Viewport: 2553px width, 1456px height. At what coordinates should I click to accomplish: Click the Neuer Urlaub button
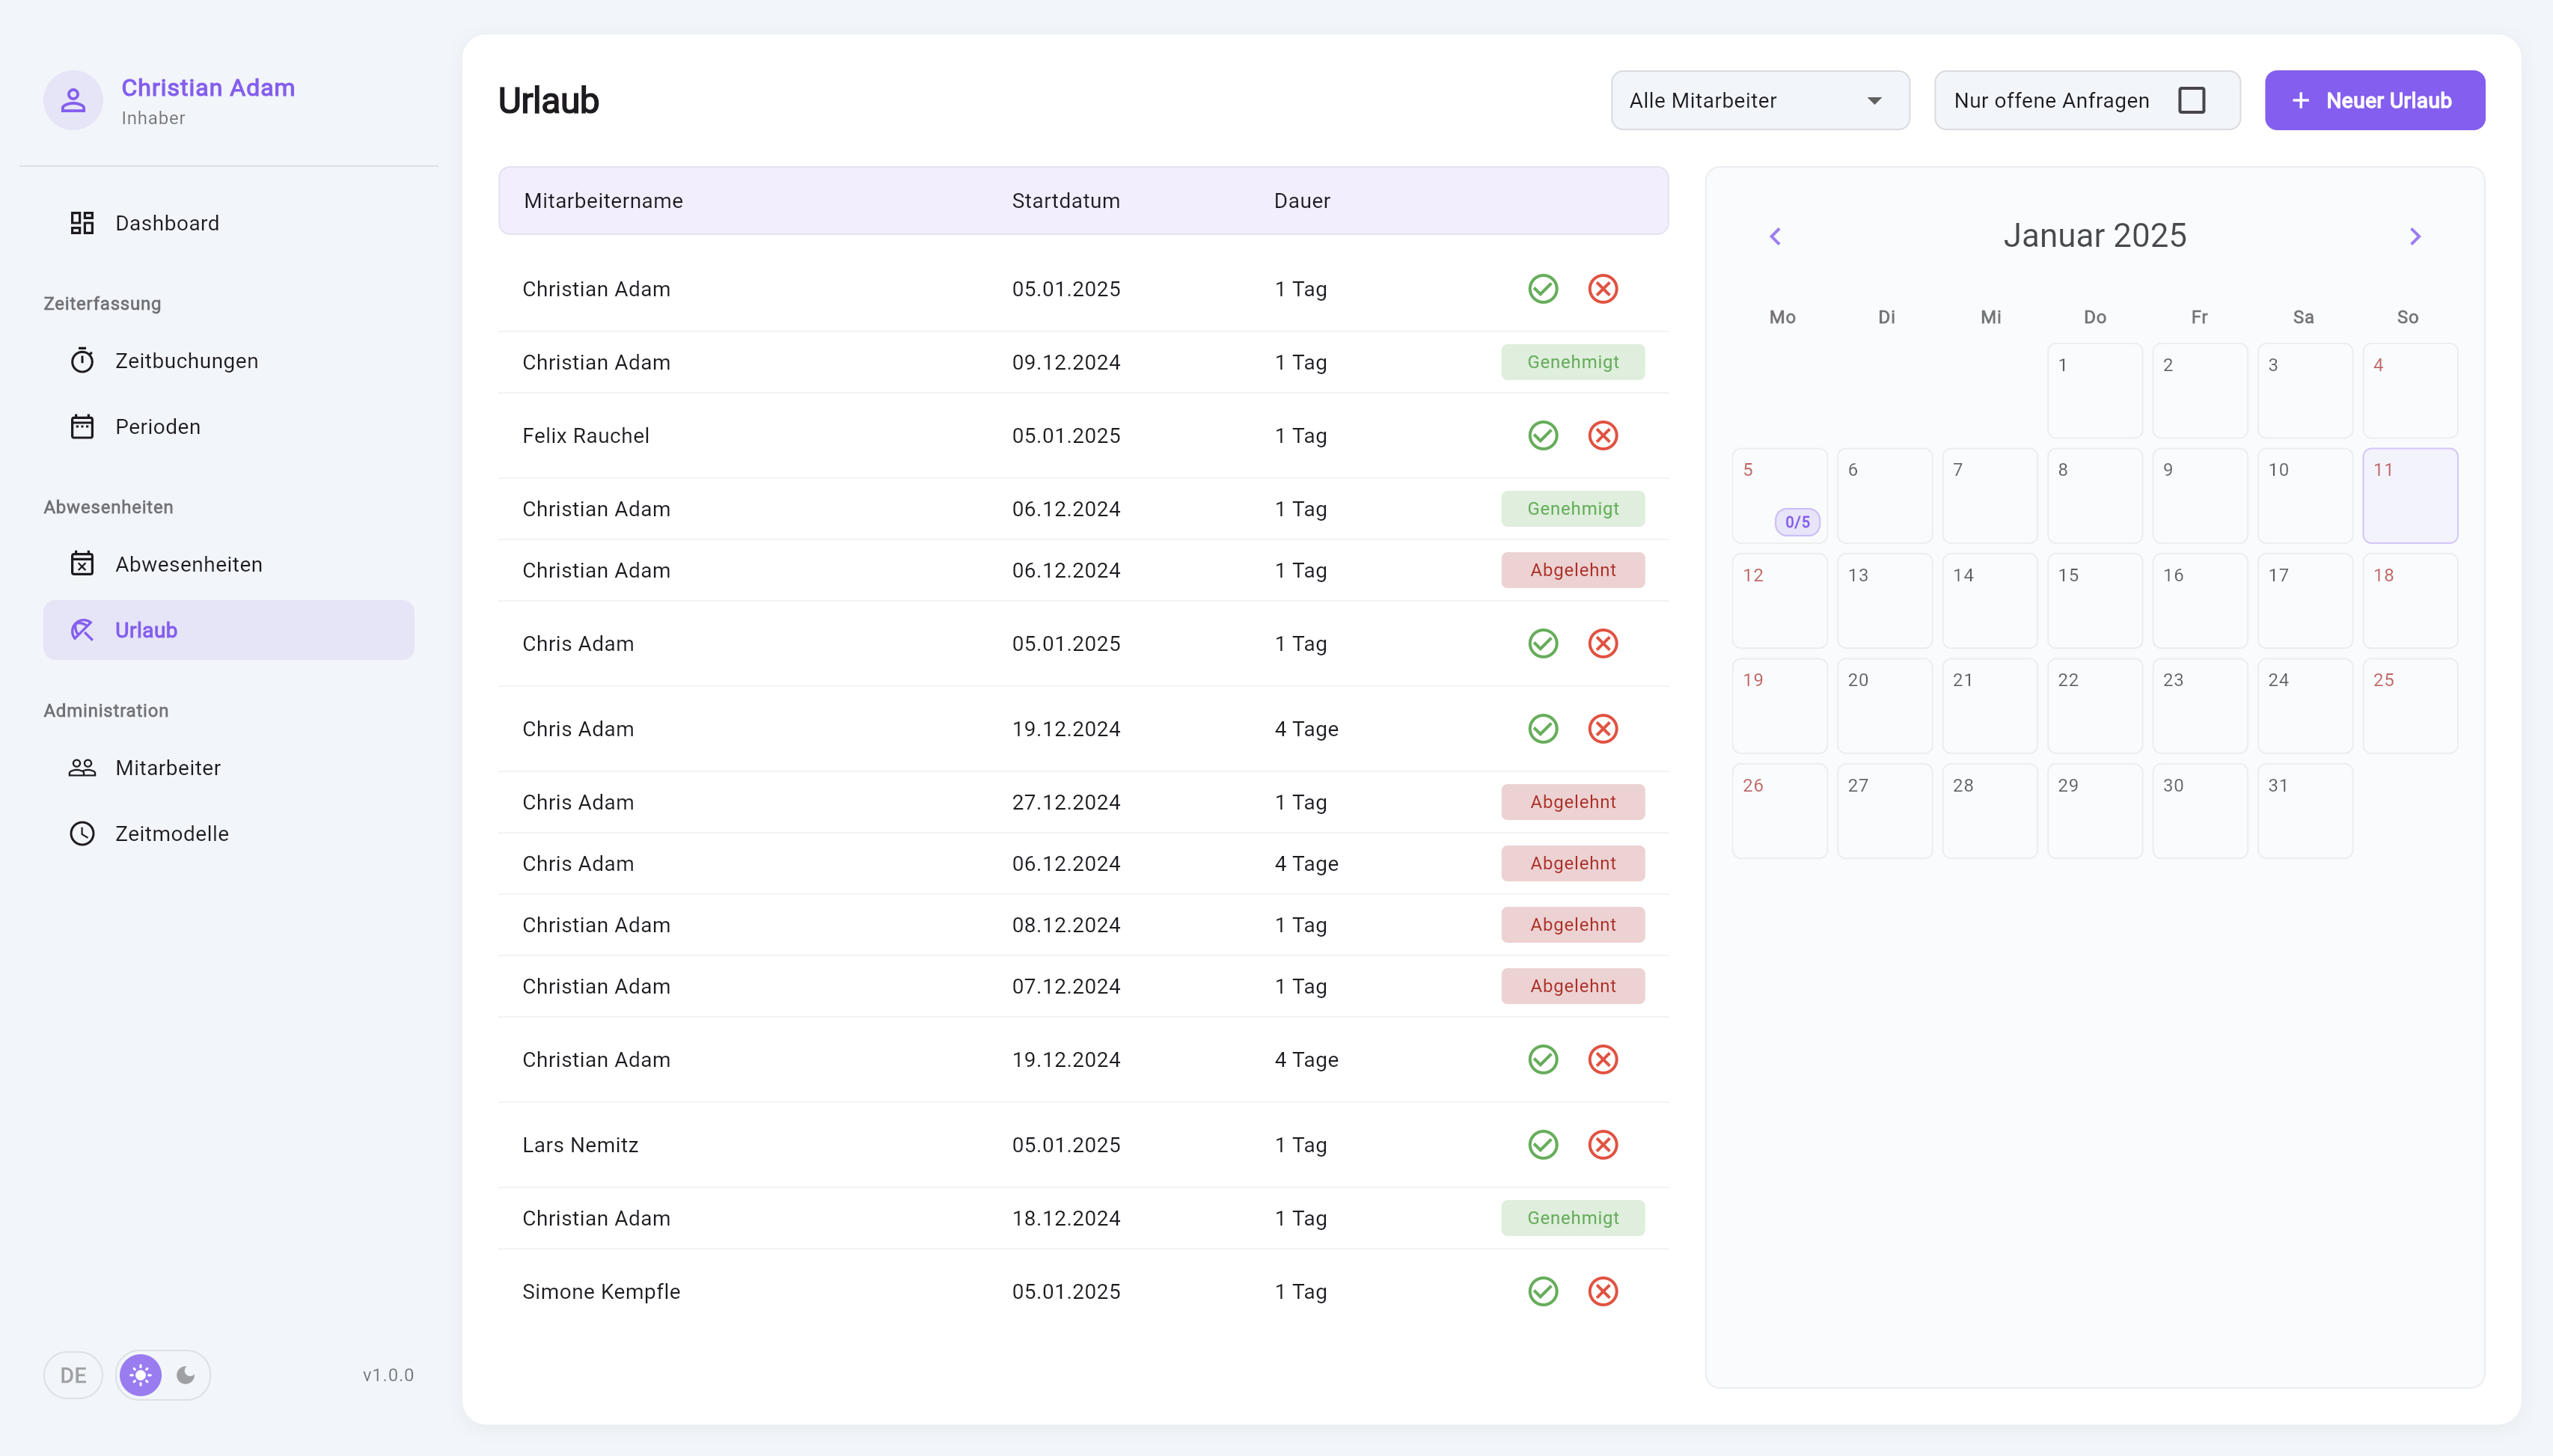[2374, 100]
